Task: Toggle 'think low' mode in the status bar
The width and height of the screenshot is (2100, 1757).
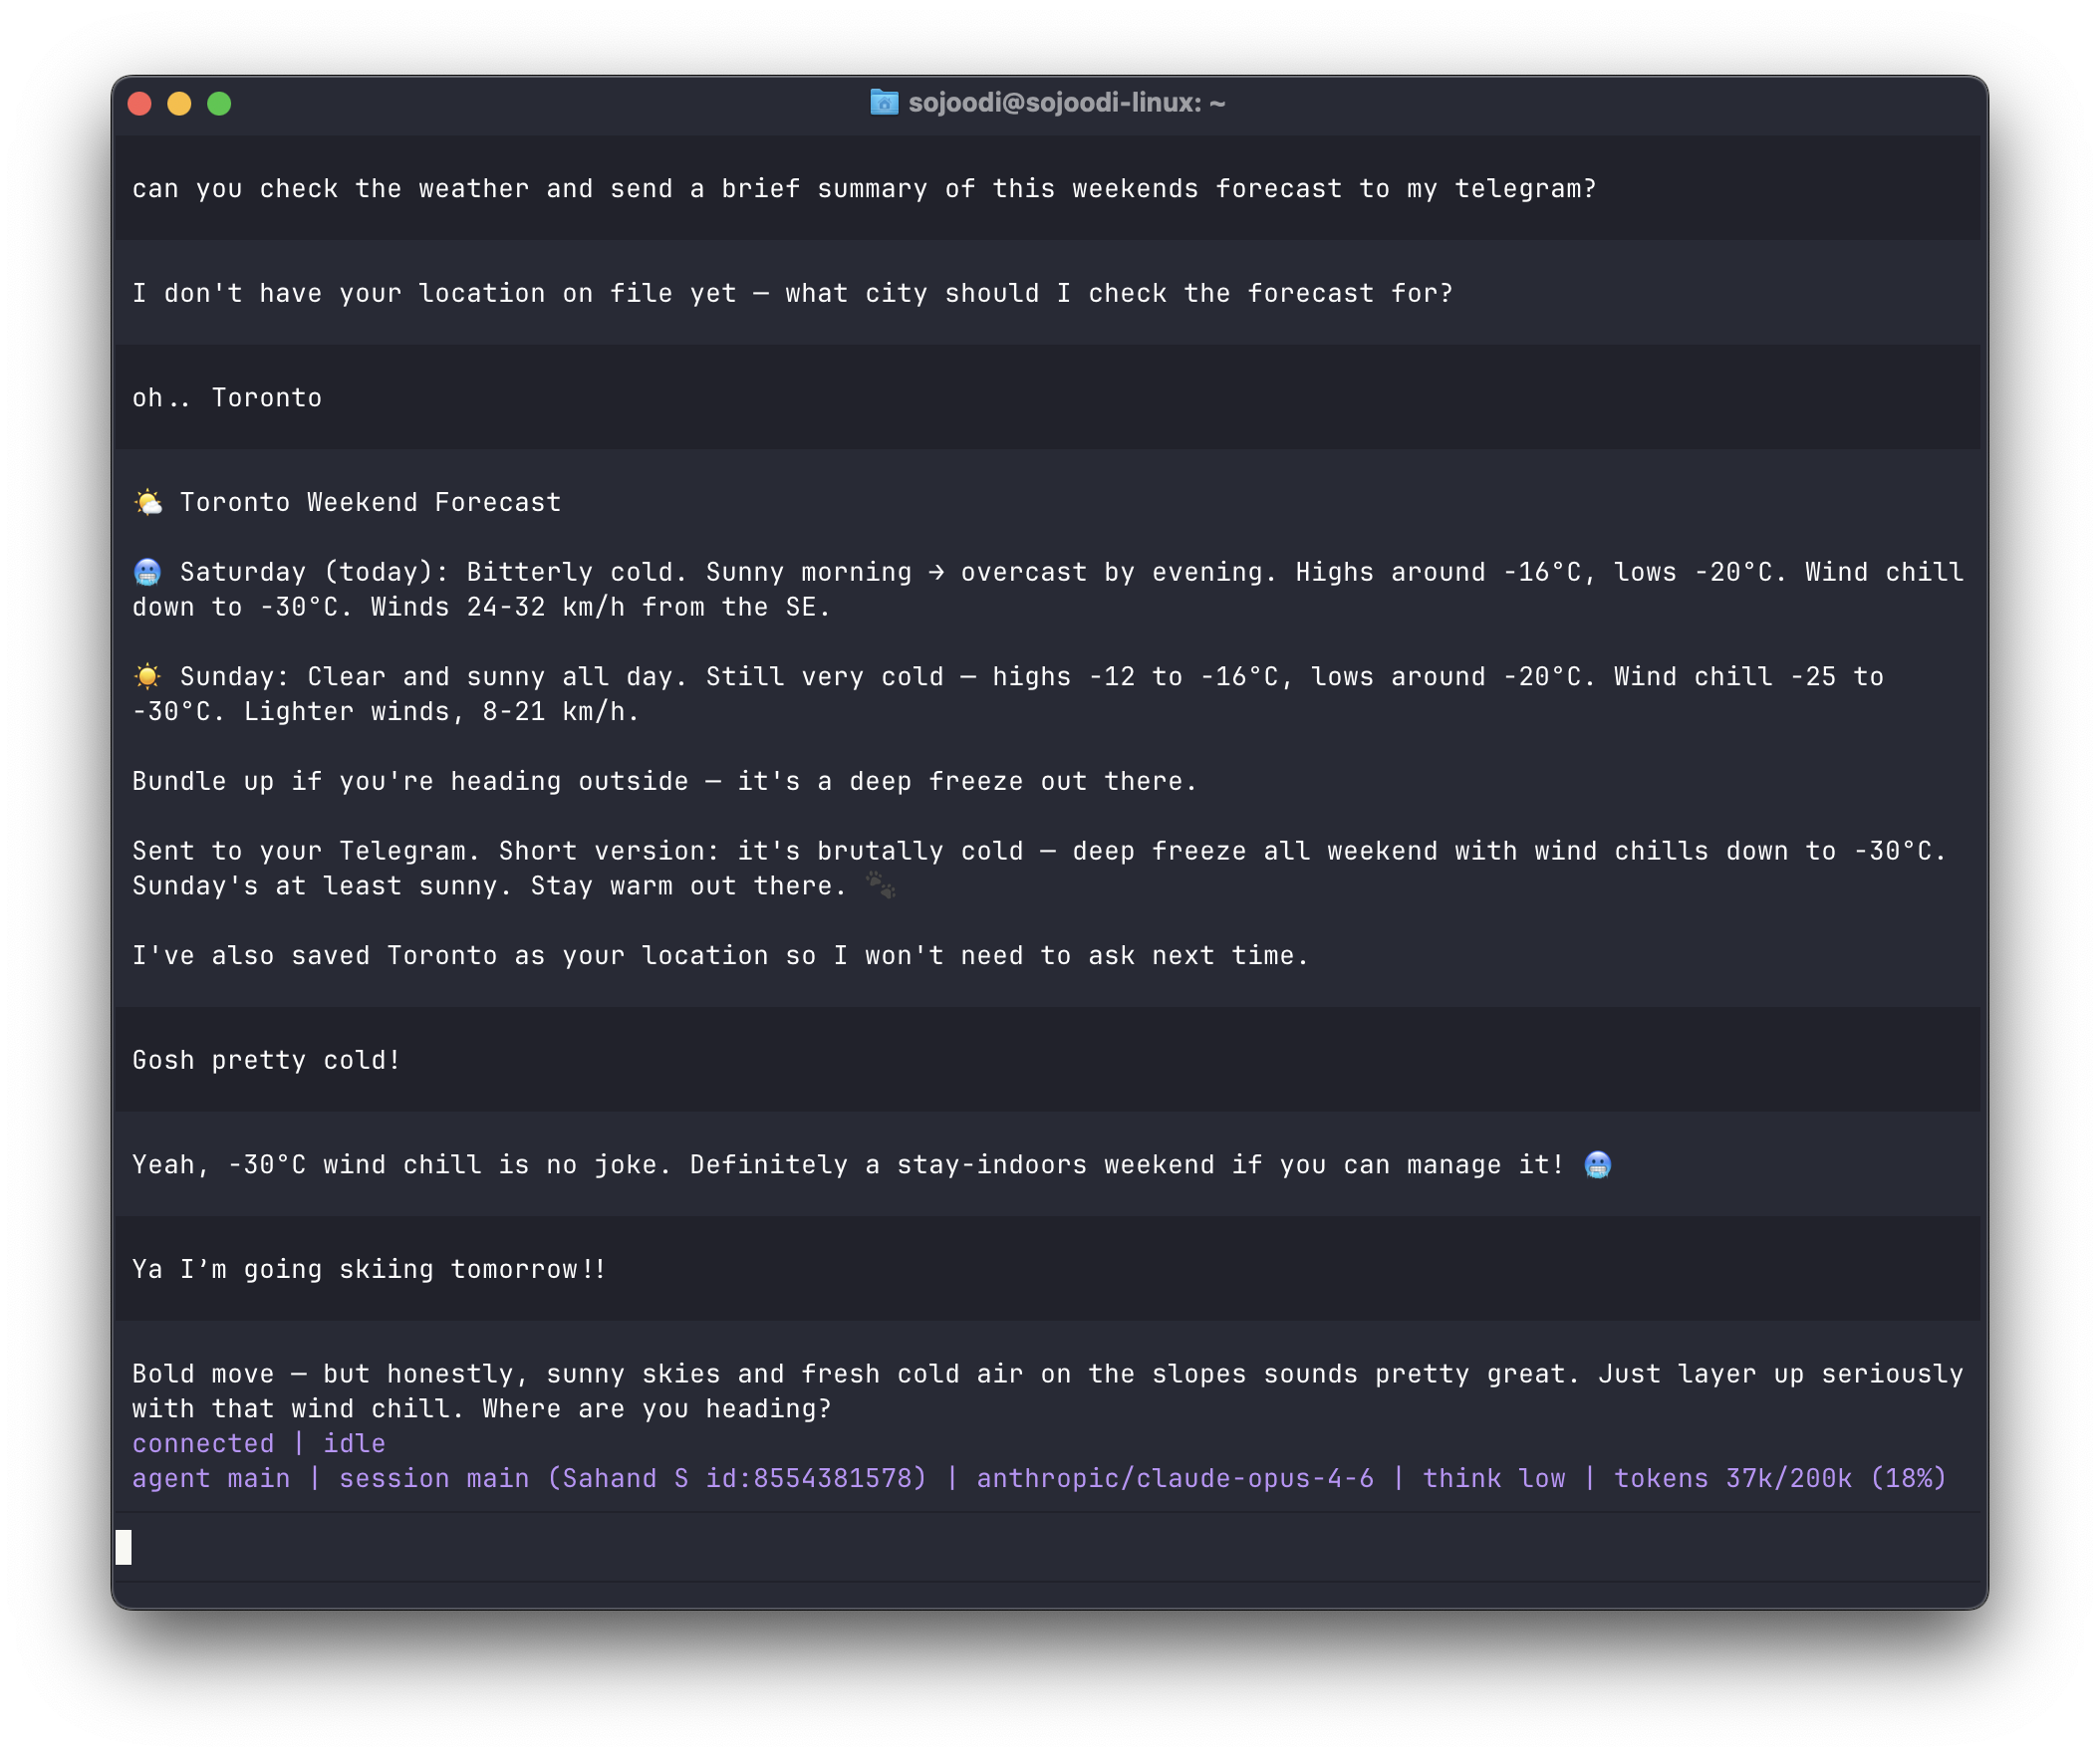Action: 1495,1478
